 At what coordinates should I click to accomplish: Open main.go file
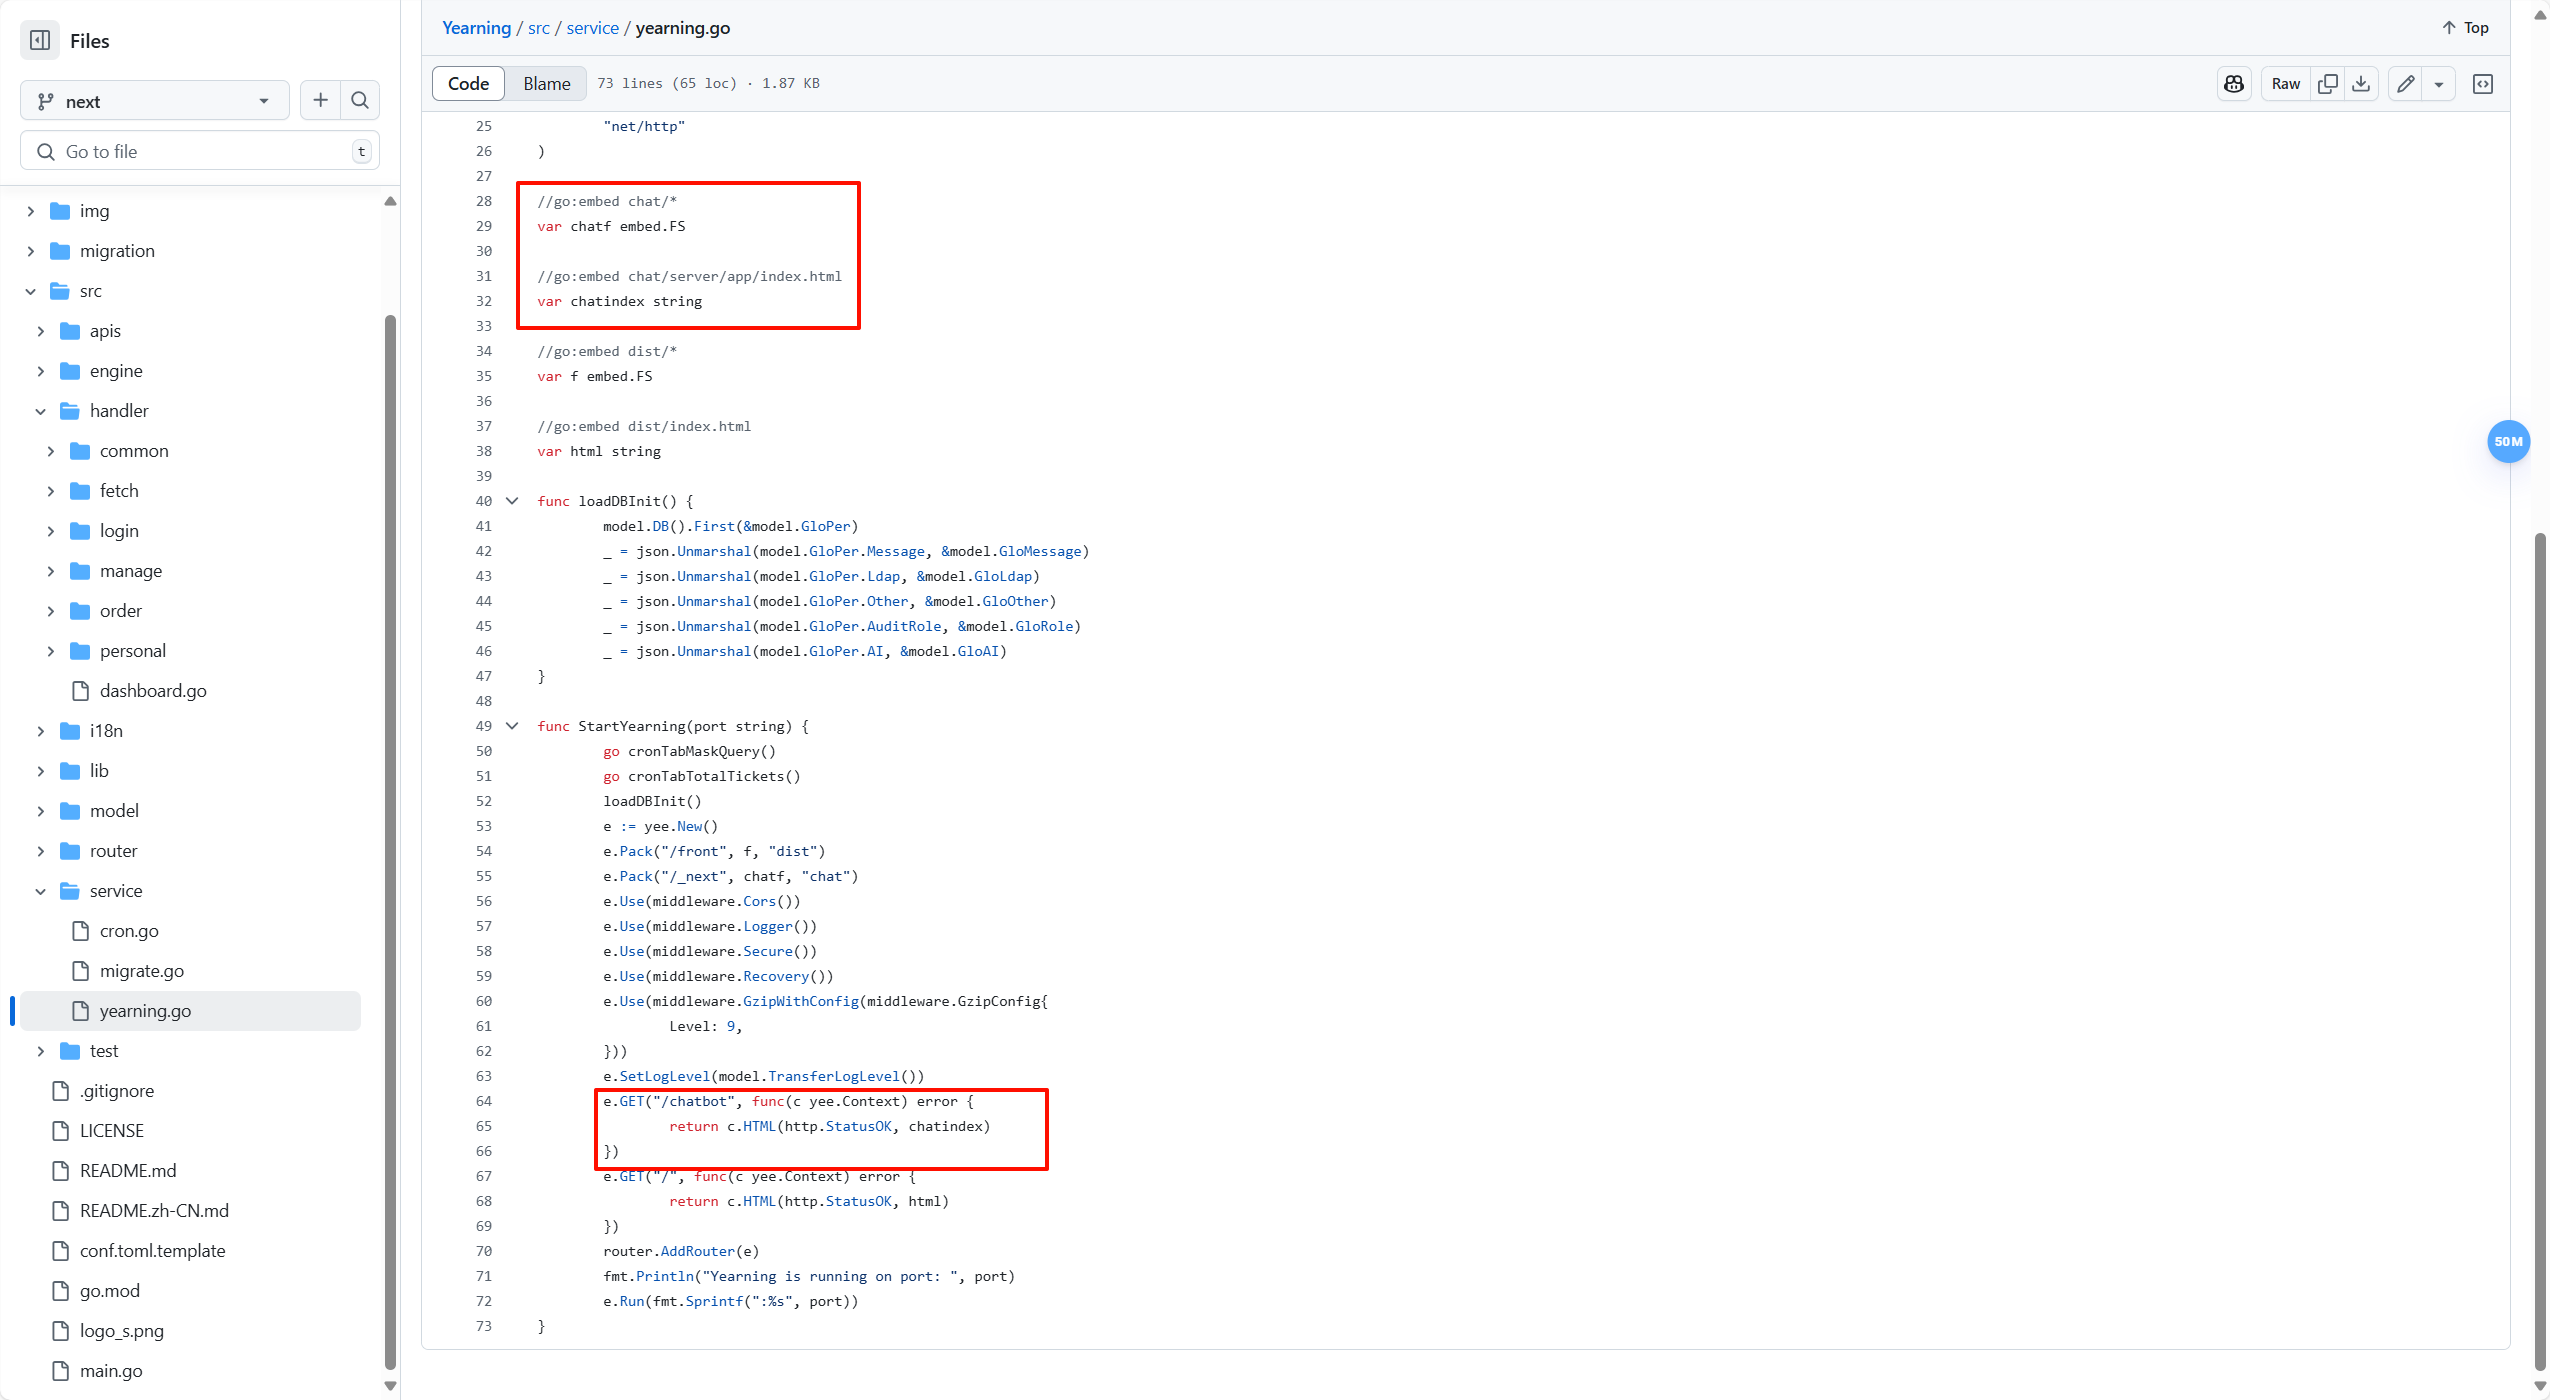click(111, 1371)
